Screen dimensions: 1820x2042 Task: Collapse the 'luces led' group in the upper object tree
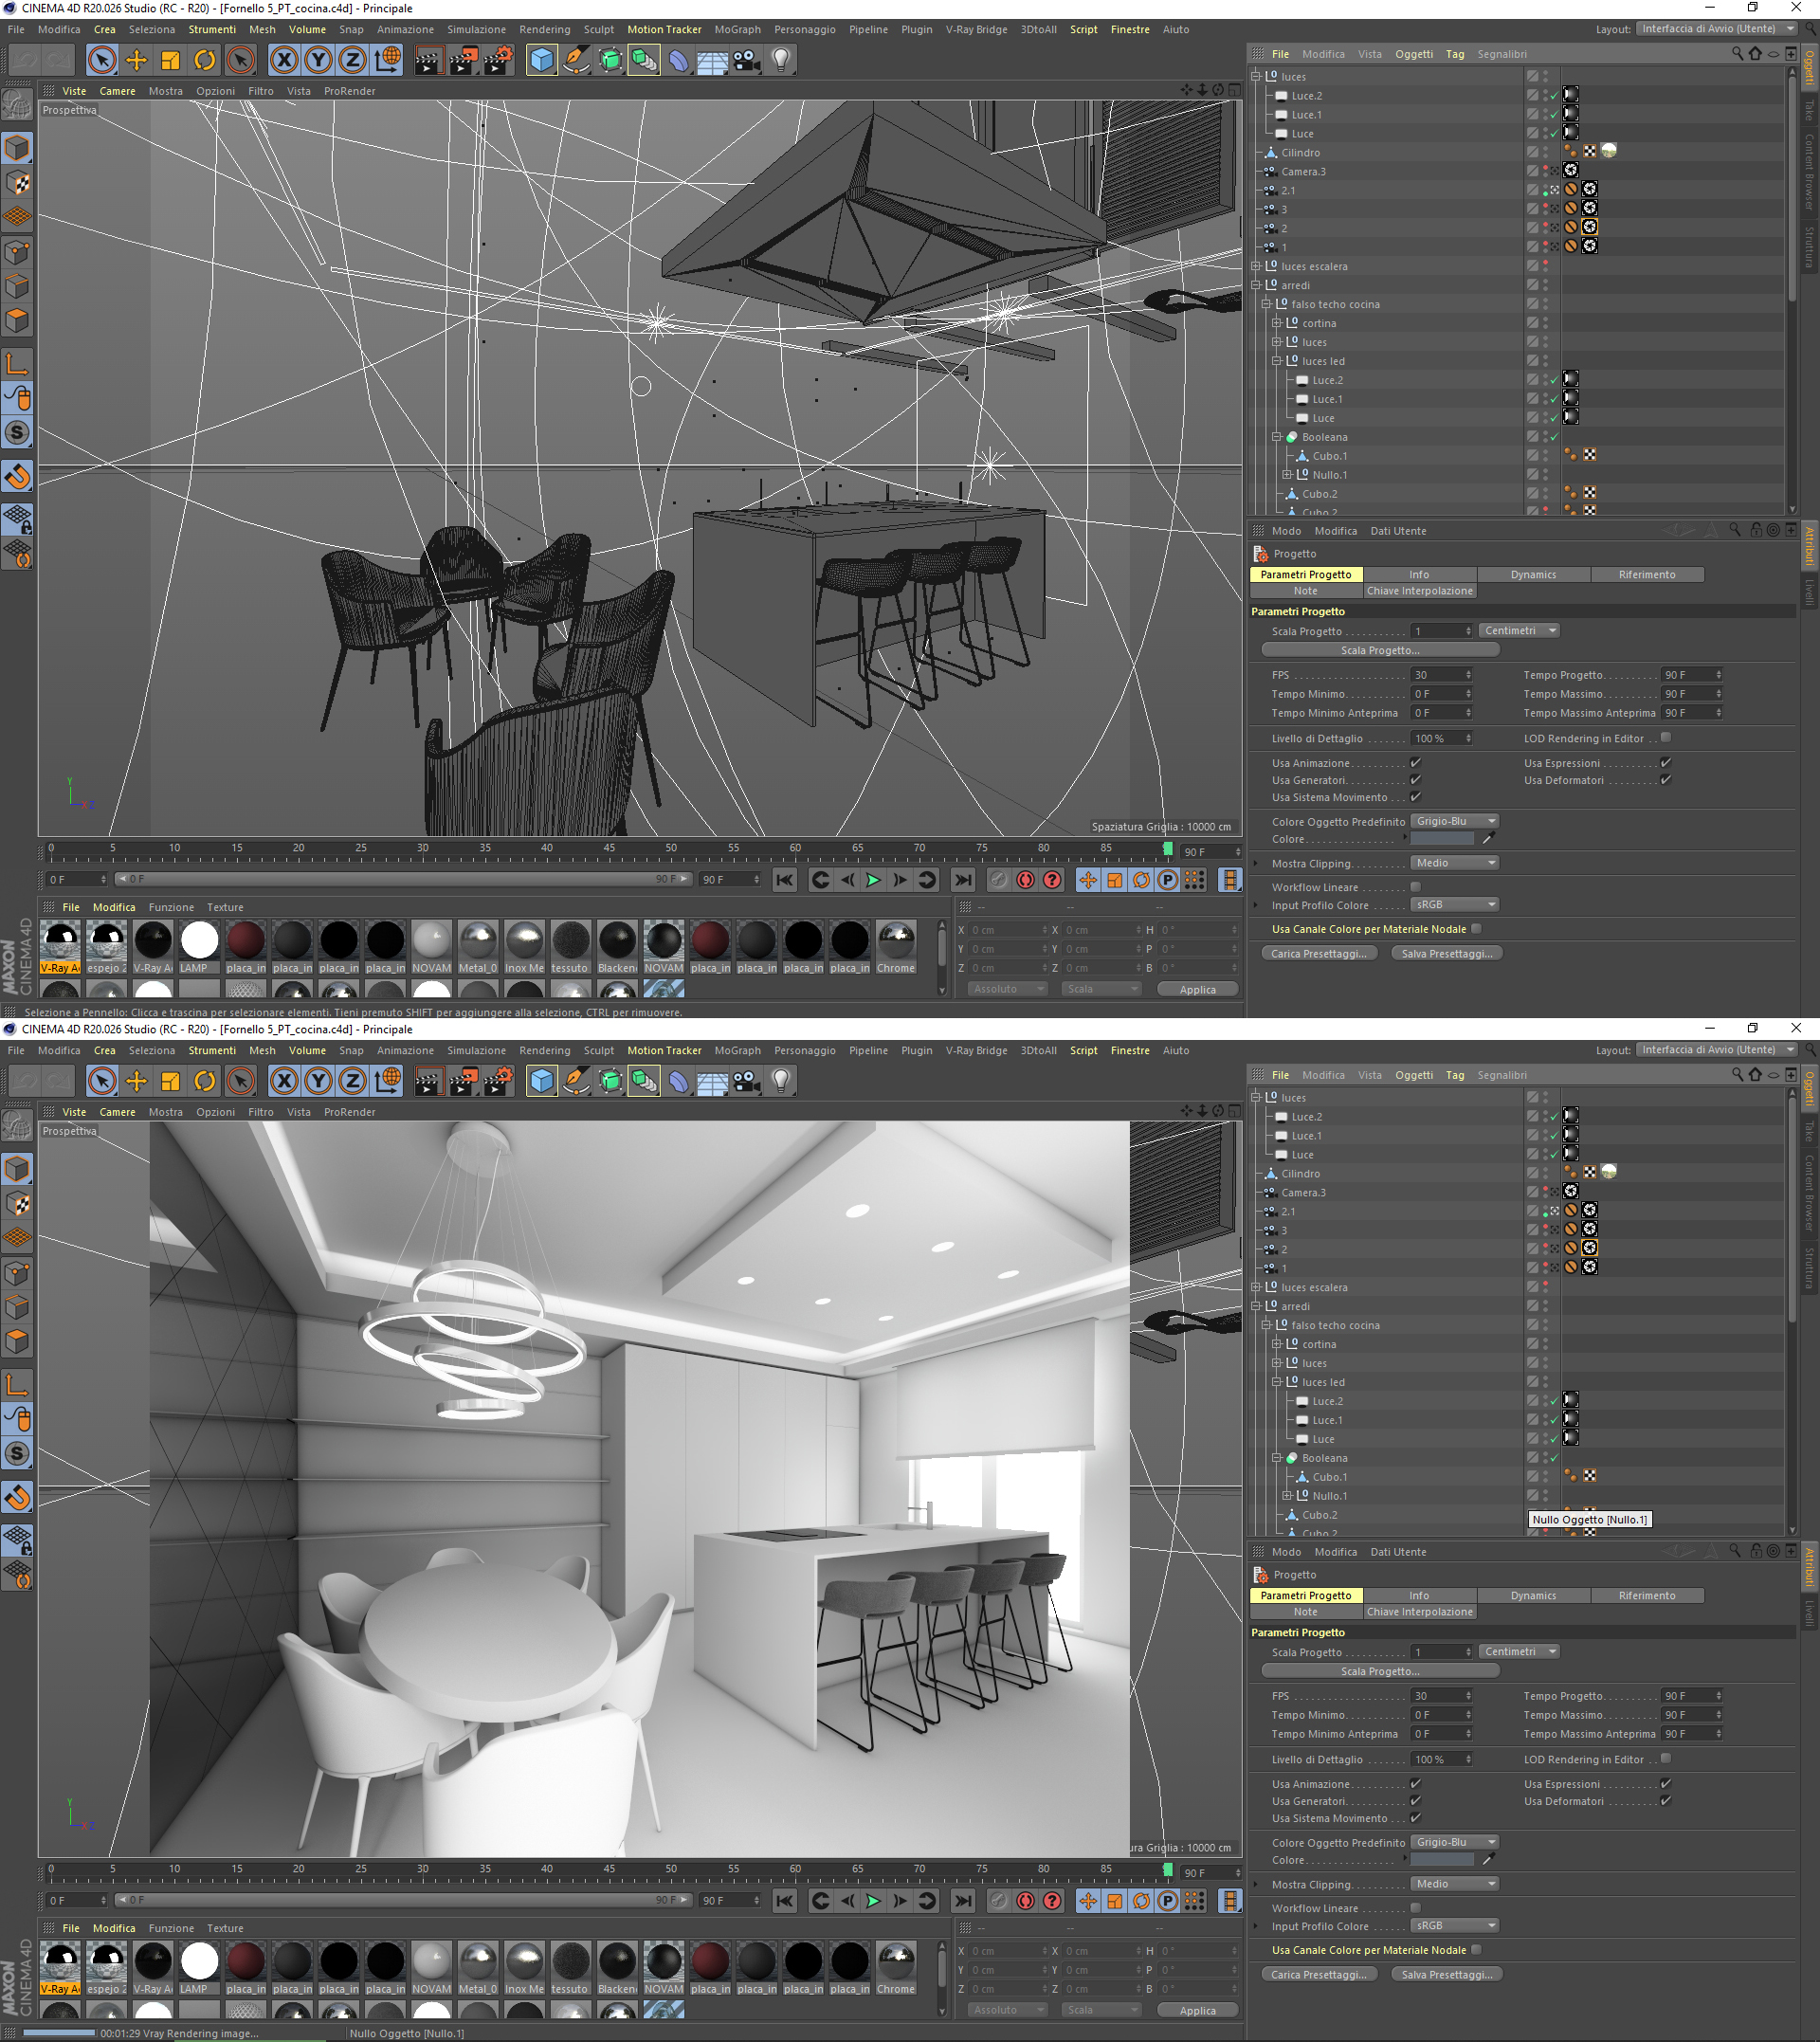coord(1277,361)
